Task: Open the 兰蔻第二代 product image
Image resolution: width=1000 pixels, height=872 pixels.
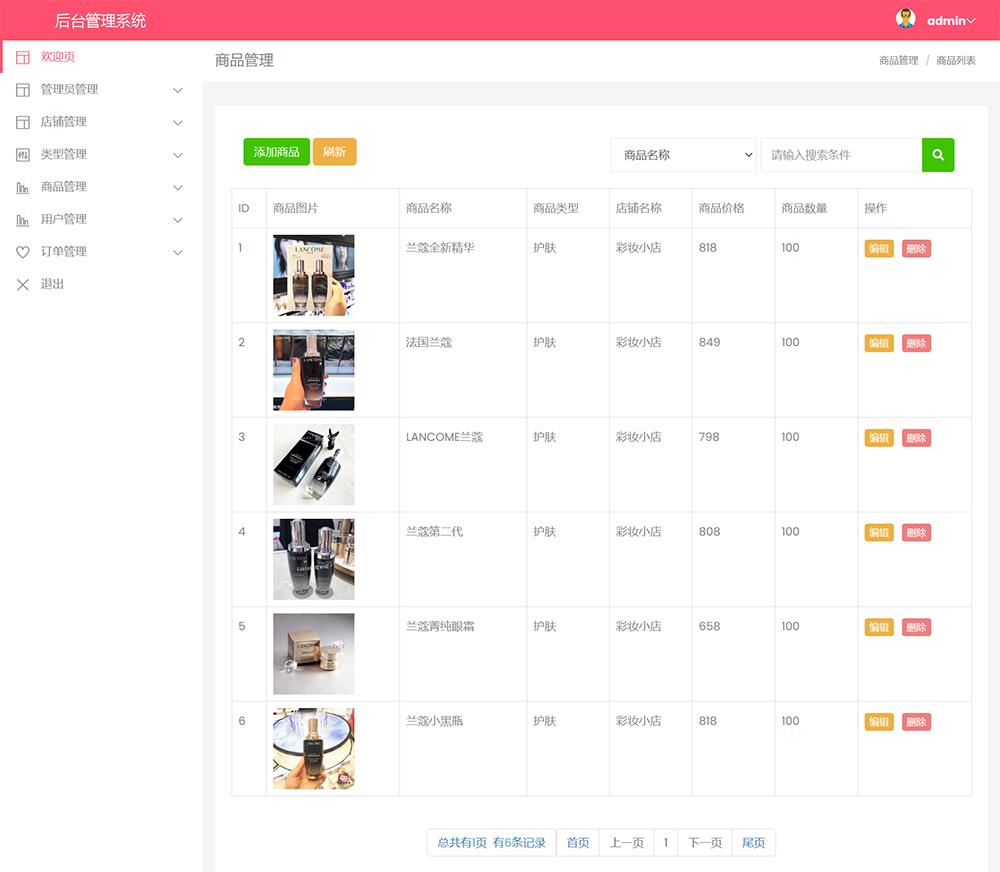Action: pos(314,559)
